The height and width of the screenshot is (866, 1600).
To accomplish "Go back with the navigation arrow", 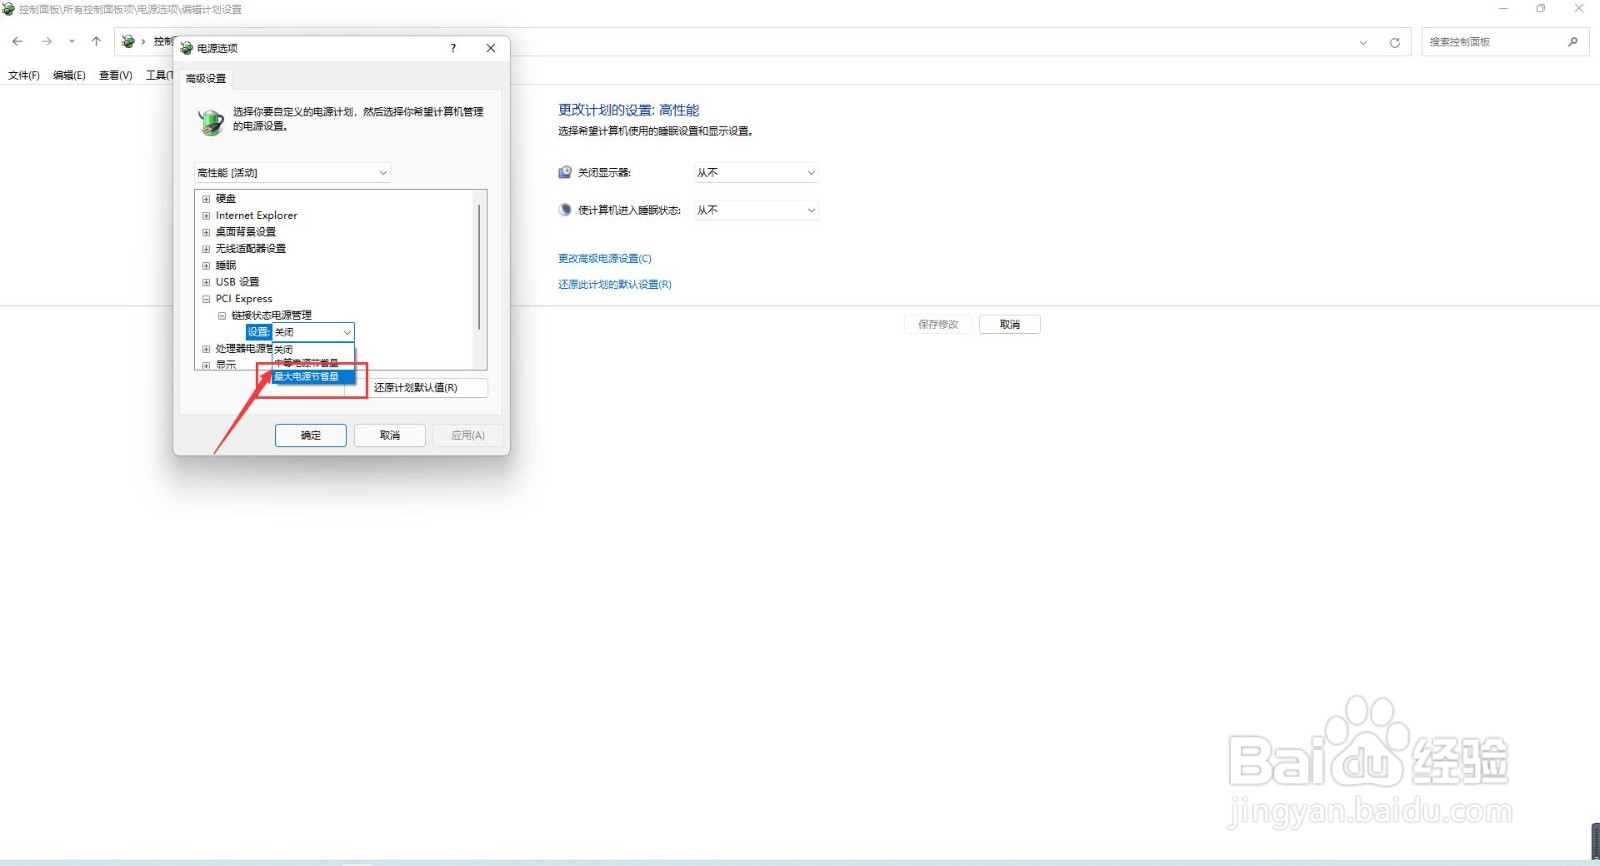I will 17,41.
